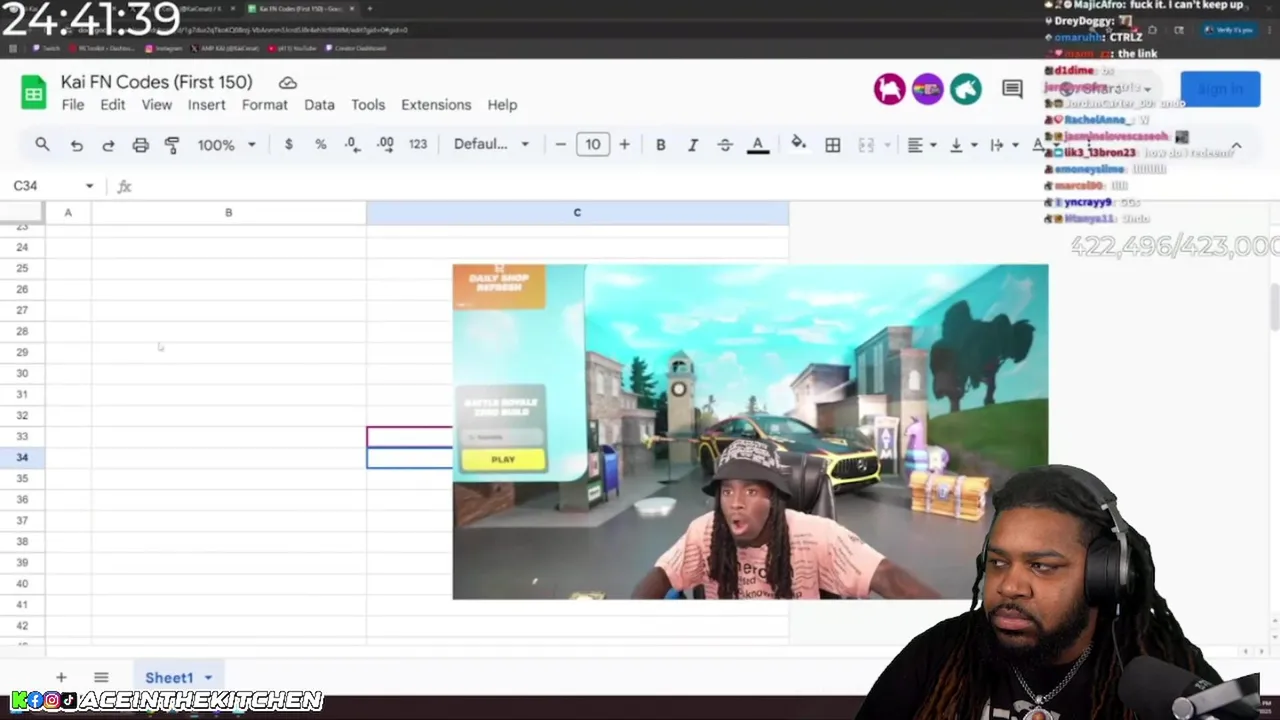1280x720 pixels.
Task: Open the Tools menu
Action: (x=368, y=105)
